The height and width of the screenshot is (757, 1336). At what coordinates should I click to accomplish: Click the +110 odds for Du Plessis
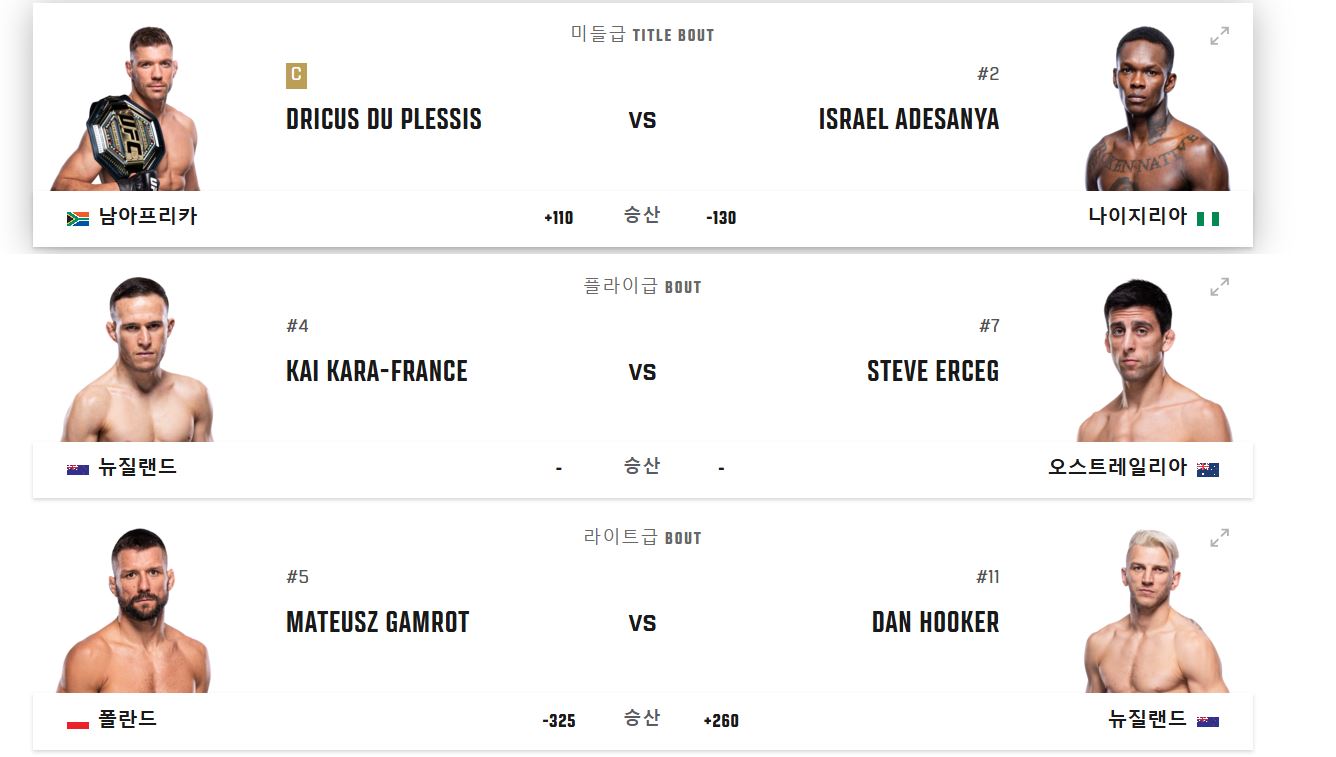[560, 216]
